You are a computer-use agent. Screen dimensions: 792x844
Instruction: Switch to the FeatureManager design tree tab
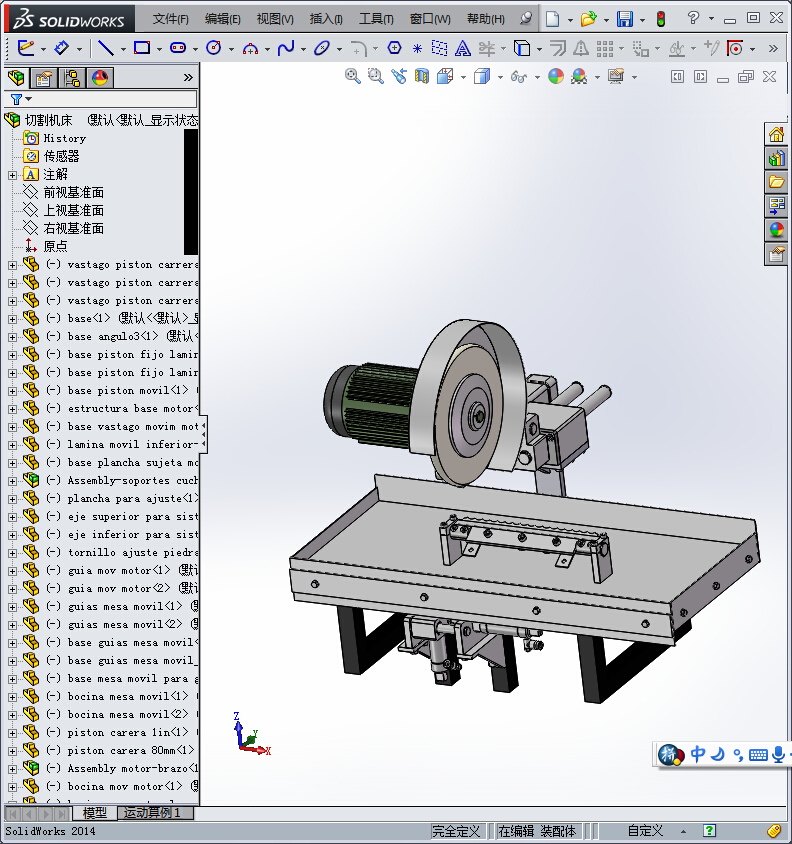pos(16,78)
